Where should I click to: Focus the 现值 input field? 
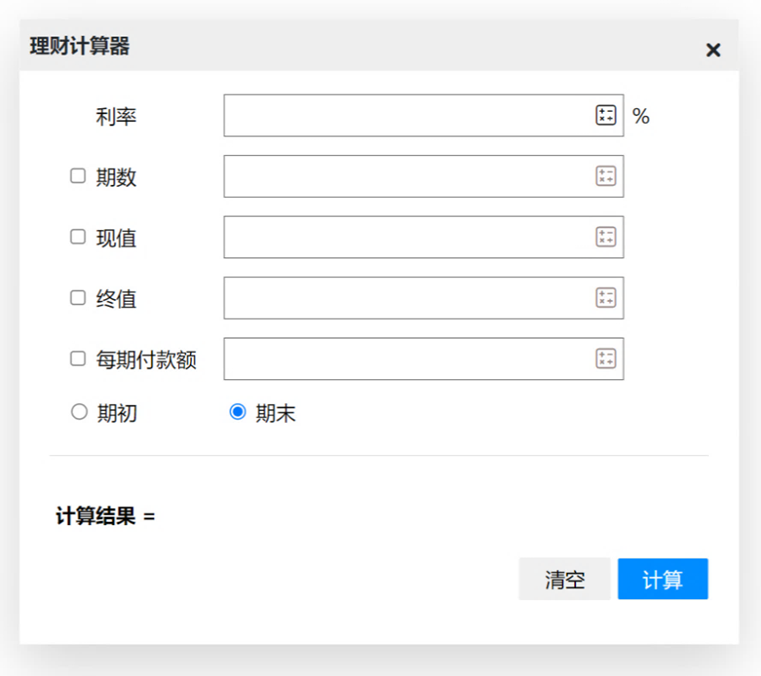pyautogui.click(x=424, y=237)
